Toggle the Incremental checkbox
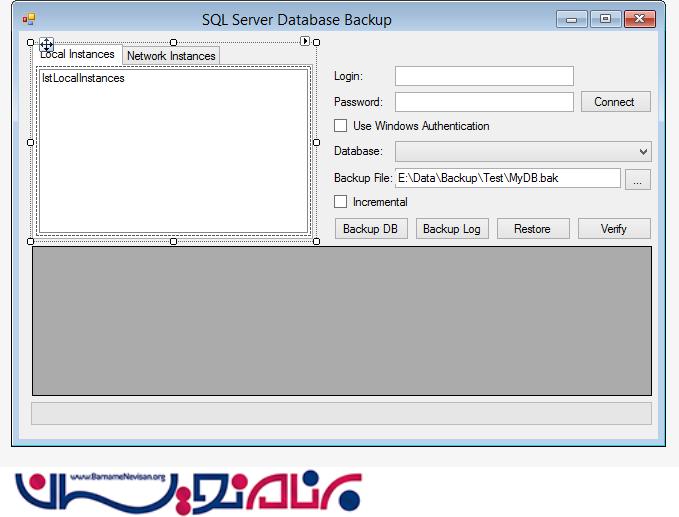 tap(341, 202)
